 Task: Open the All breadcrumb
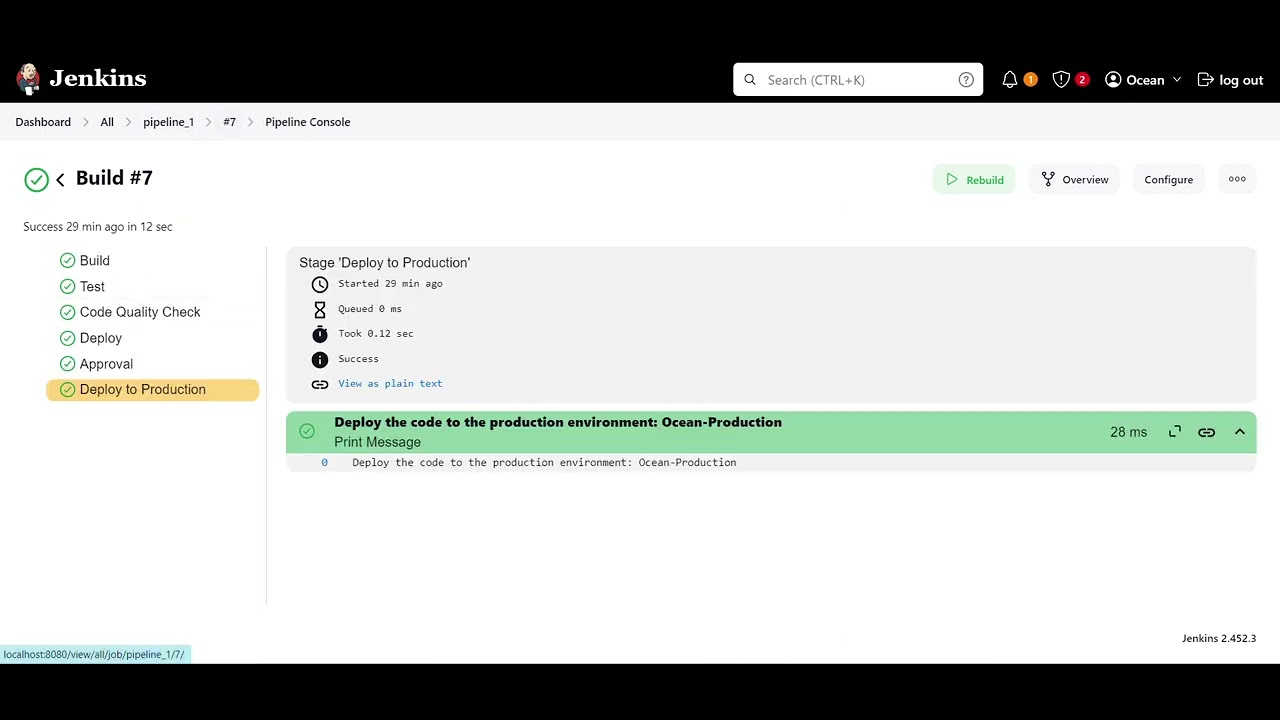pos(107,122)
